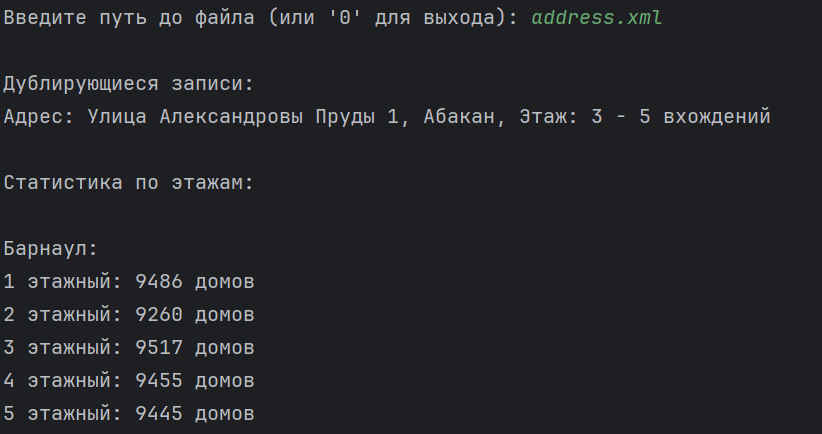Click the green address.xml input text

pos(597,18)
